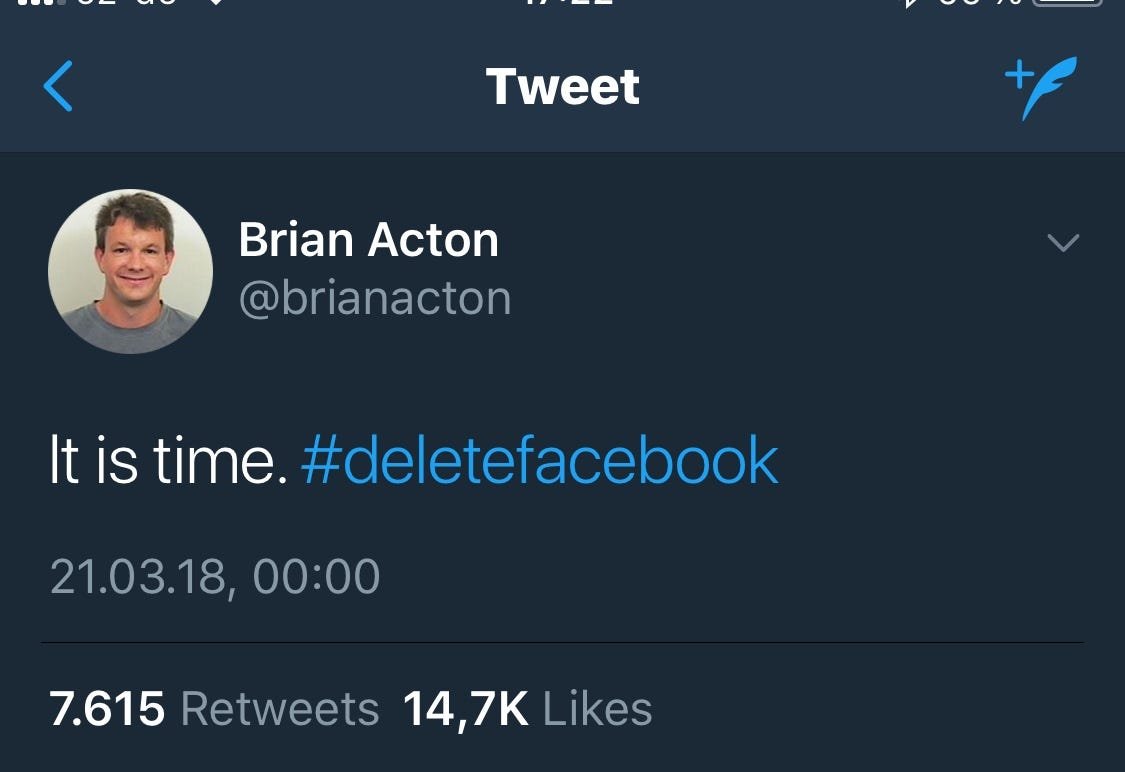
Task: View the 7.615 Retweets list
Action: pos(214,709)
